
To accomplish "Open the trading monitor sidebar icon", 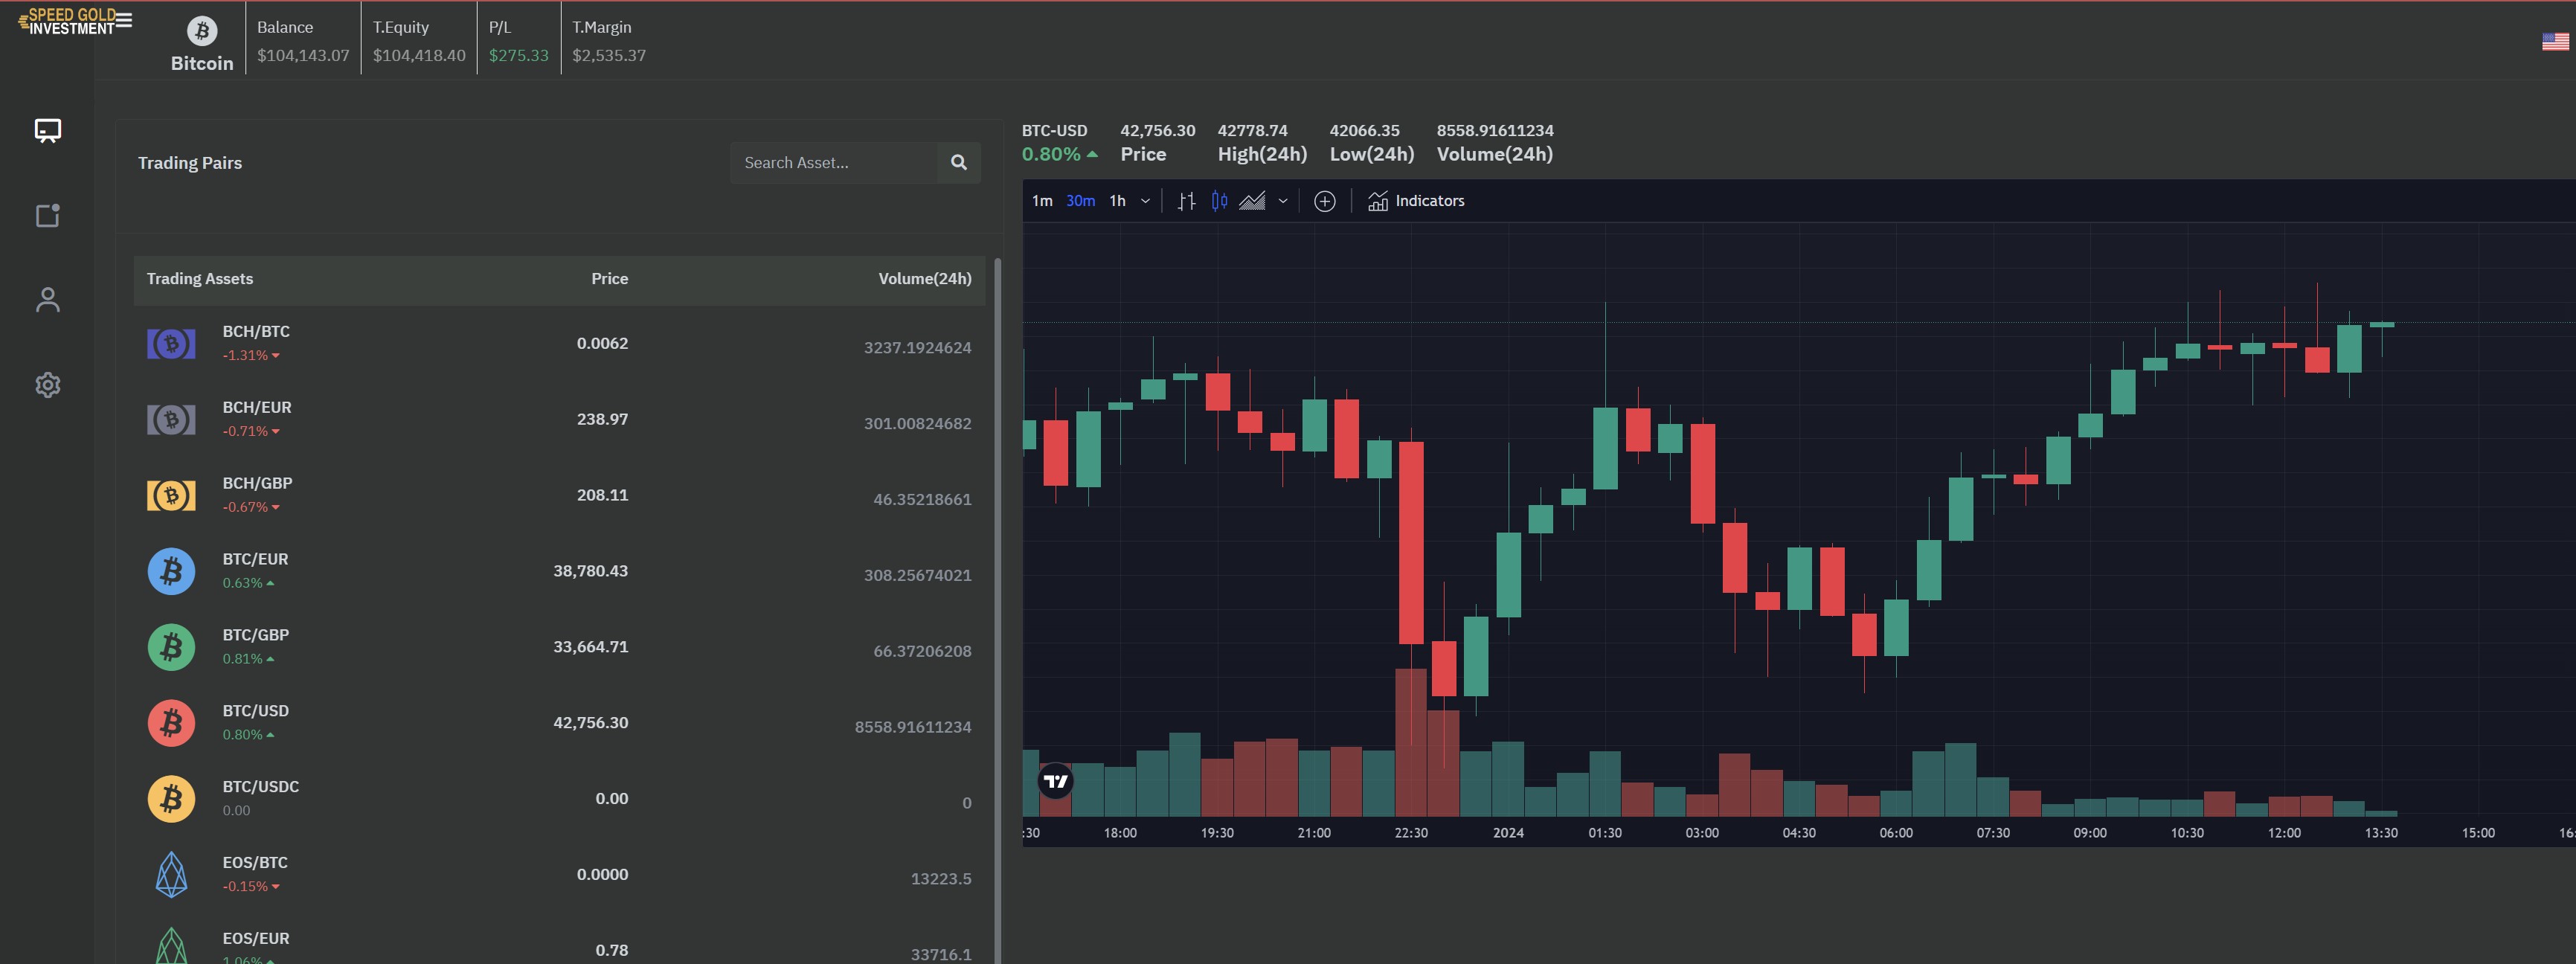I will coord(48,131).
